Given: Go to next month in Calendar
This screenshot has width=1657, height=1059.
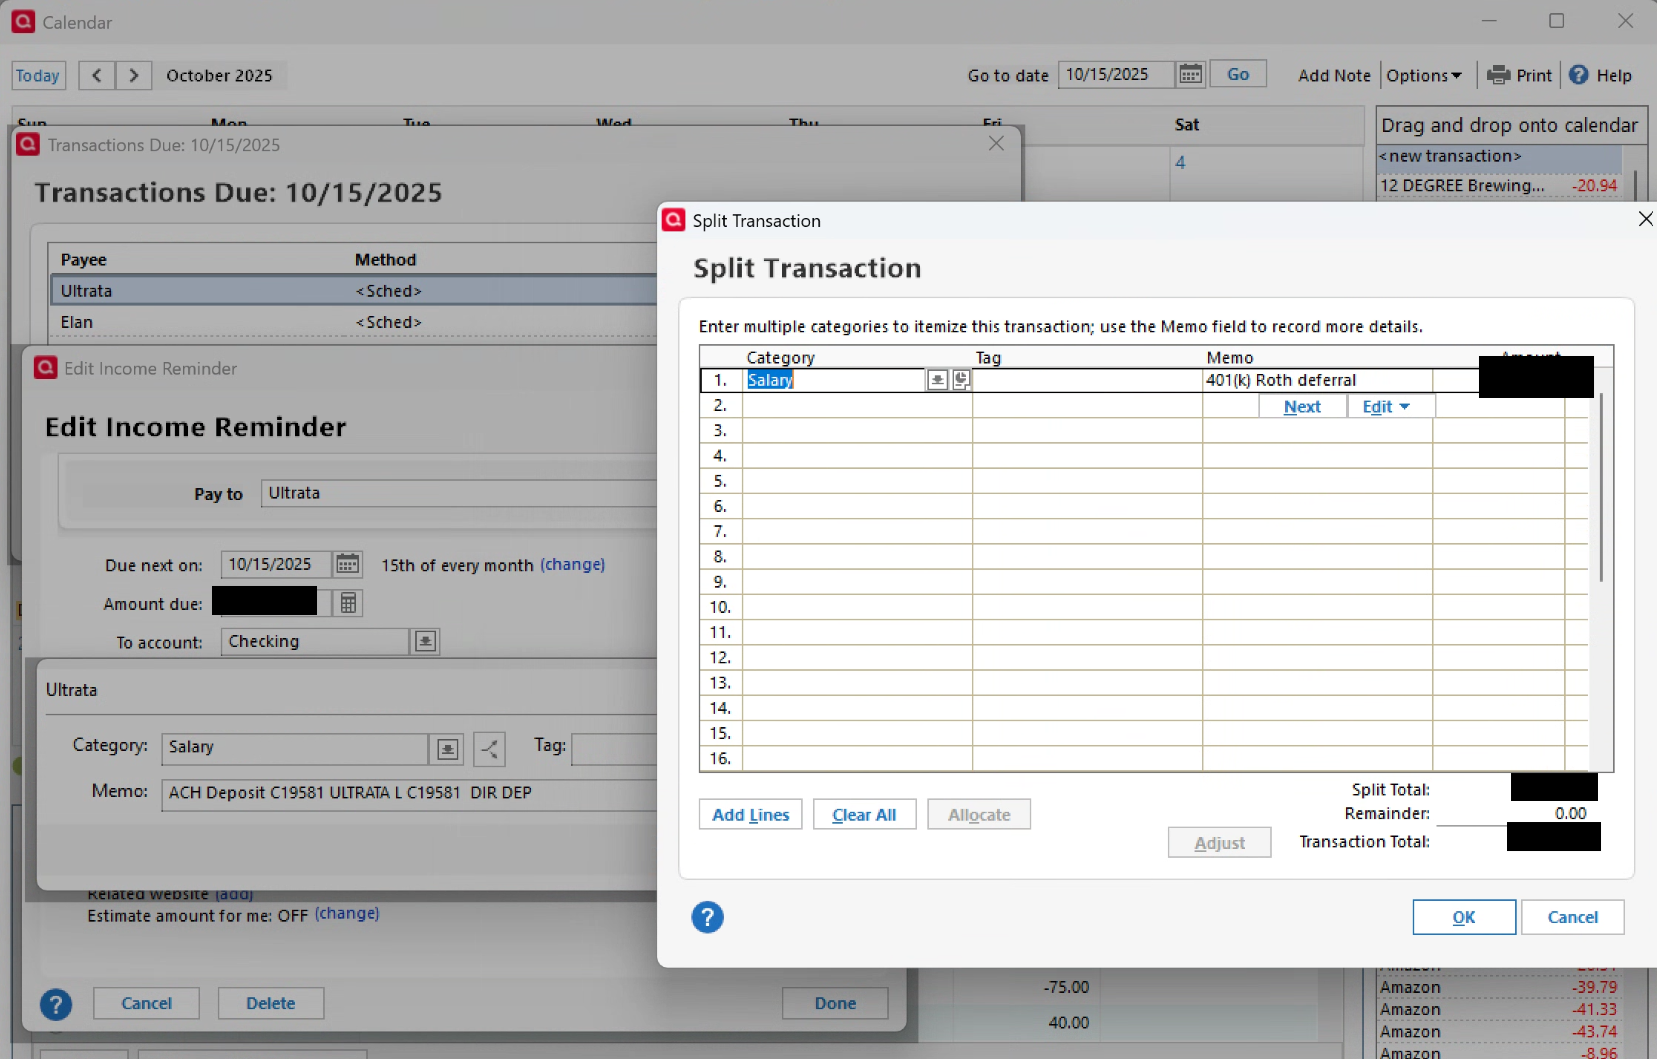Looking at the screenshot, I should tap(134, 75).
